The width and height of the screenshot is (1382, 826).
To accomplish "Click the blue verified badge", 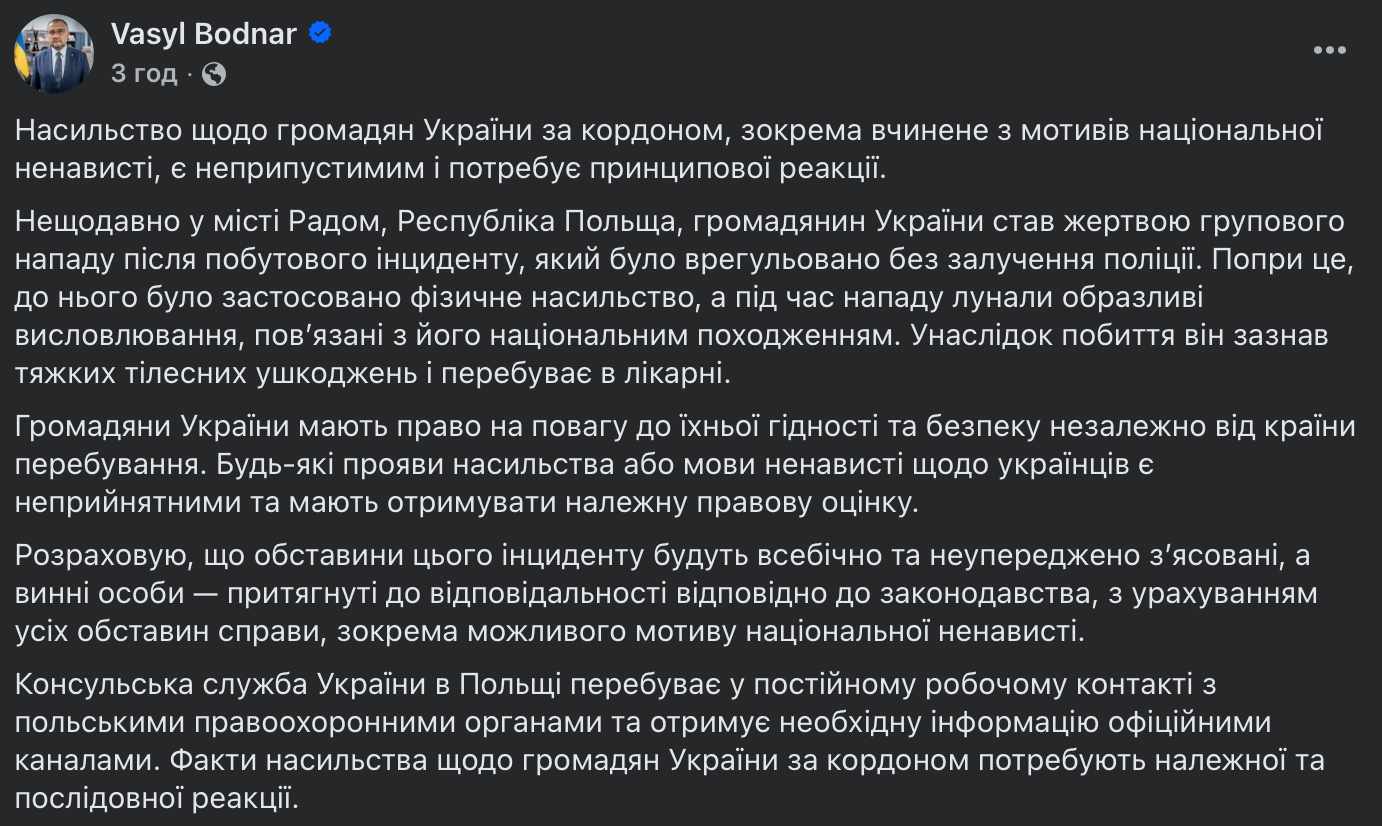I will click(320, 34).
